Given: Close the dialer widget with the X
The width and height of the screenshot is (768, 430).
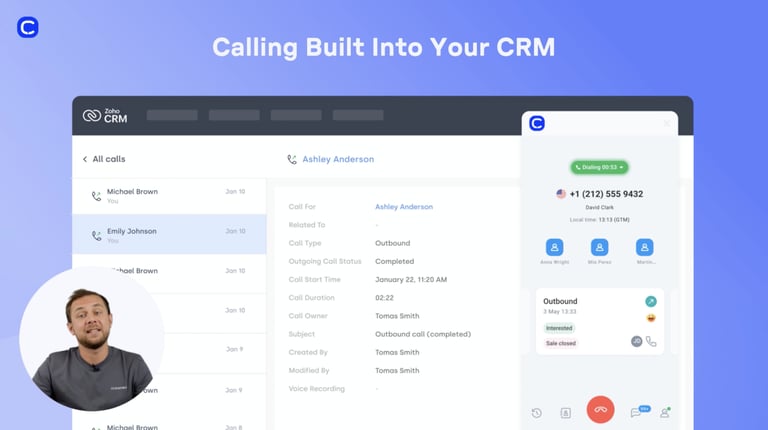Looking at the screenshot, I should pyautogui.click(x=666, y=123).
